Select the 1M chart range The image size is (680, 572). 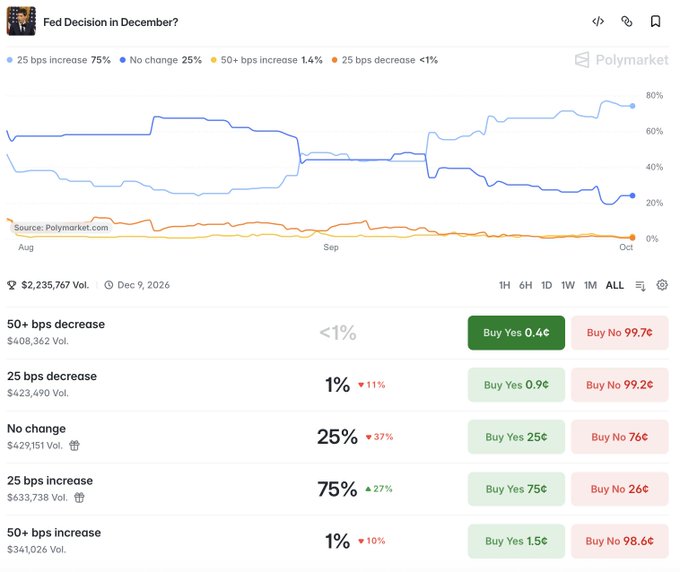click(590, 285)
